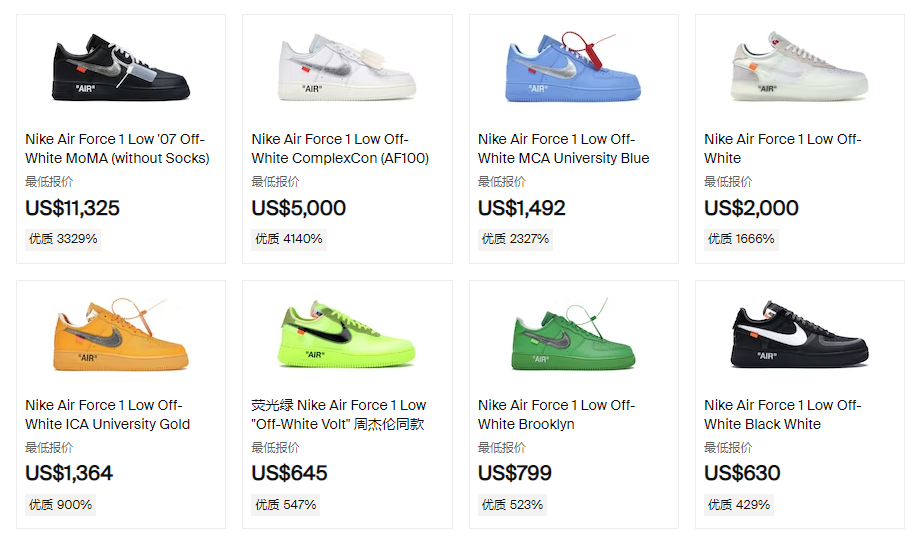Click the US$630 price
This screenshot has width=918, height=538.
(742, 473)
